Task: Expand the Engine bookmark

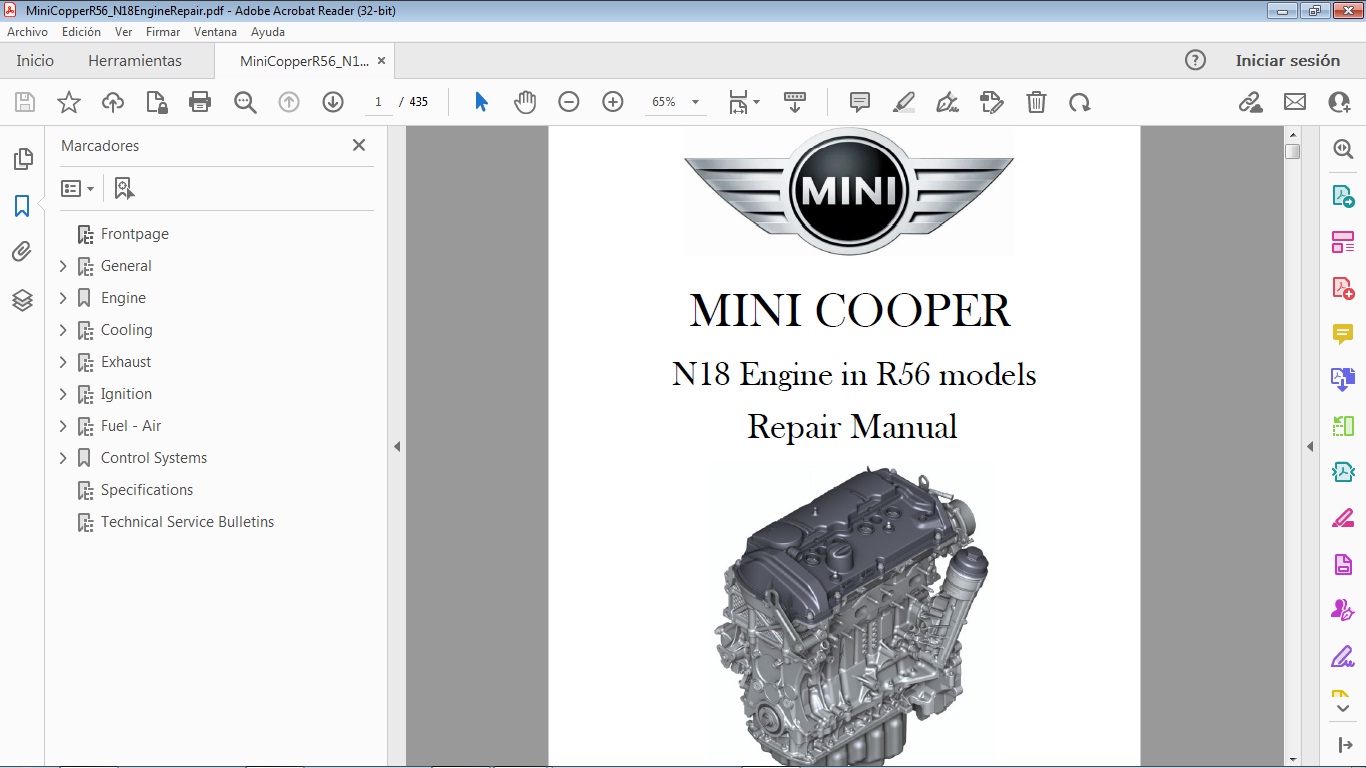Action: pyautogui.click(x=62, y=297)
